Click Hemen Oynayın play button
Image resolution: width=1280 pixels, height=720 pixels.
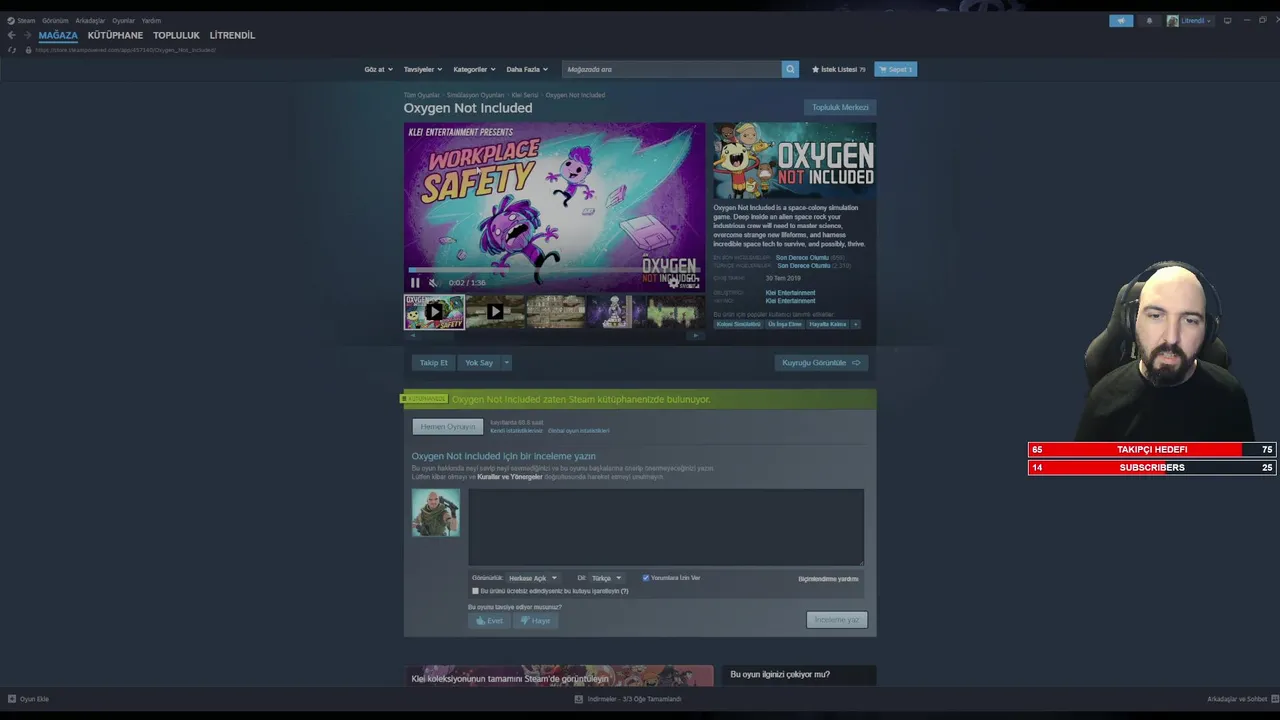click(x=448, y=427)
